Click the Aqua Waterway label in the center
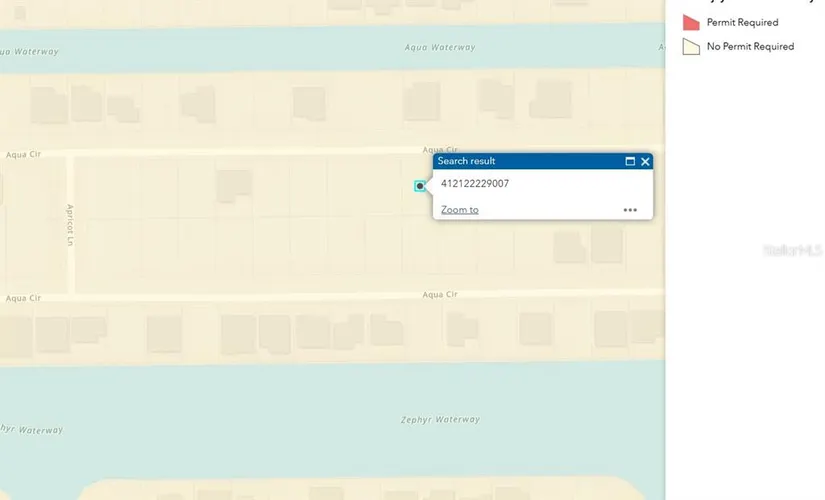 coord(440,47)
